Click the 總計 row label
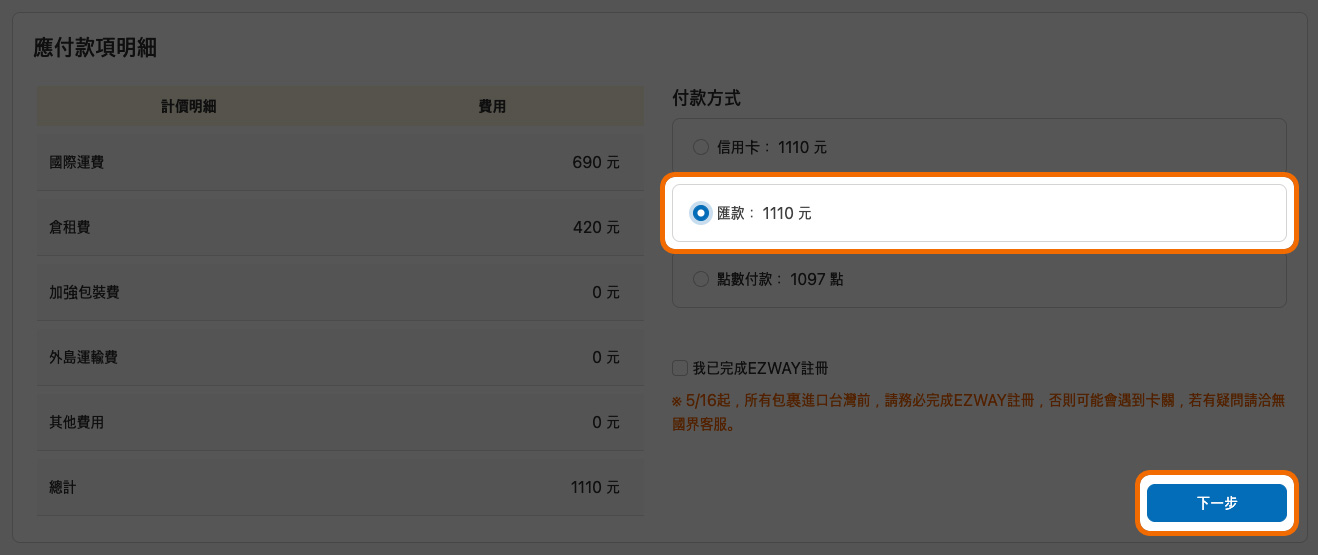Viewport: 1318px width, 555px height. click(x=62, y=487)
